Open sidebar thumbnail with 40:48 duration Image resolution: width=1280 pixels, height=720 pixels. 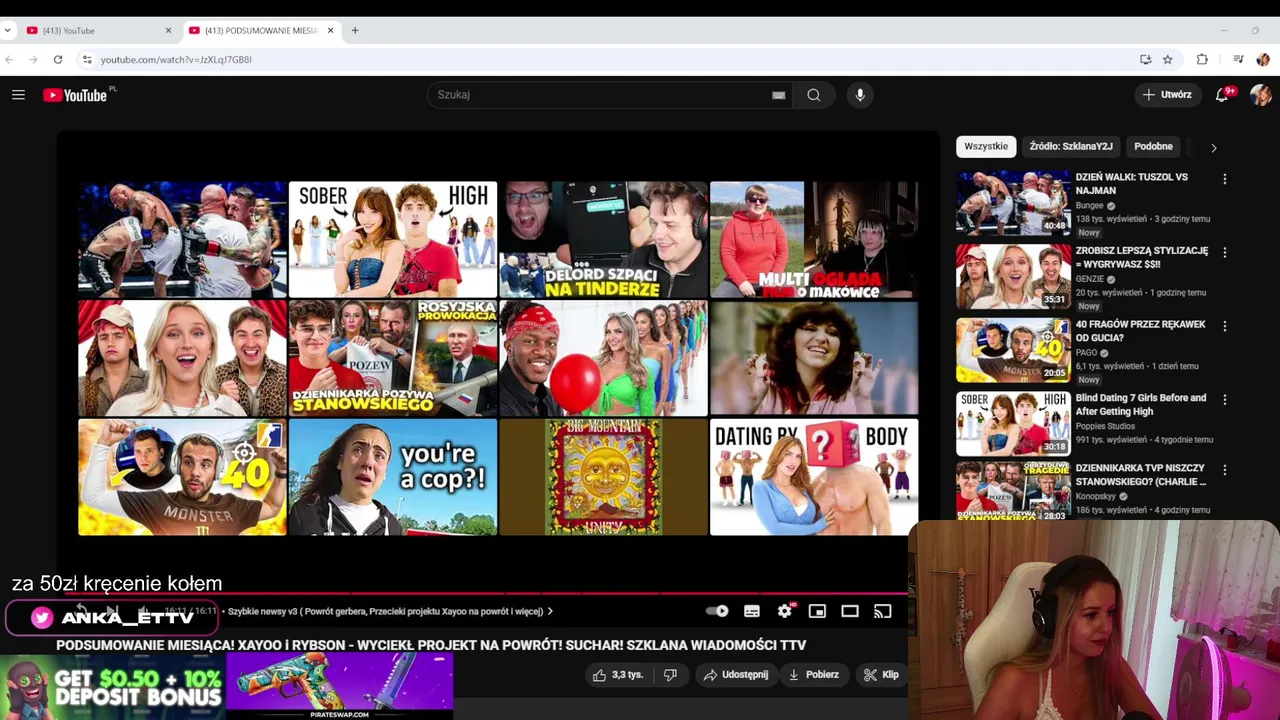point(1013,203)
